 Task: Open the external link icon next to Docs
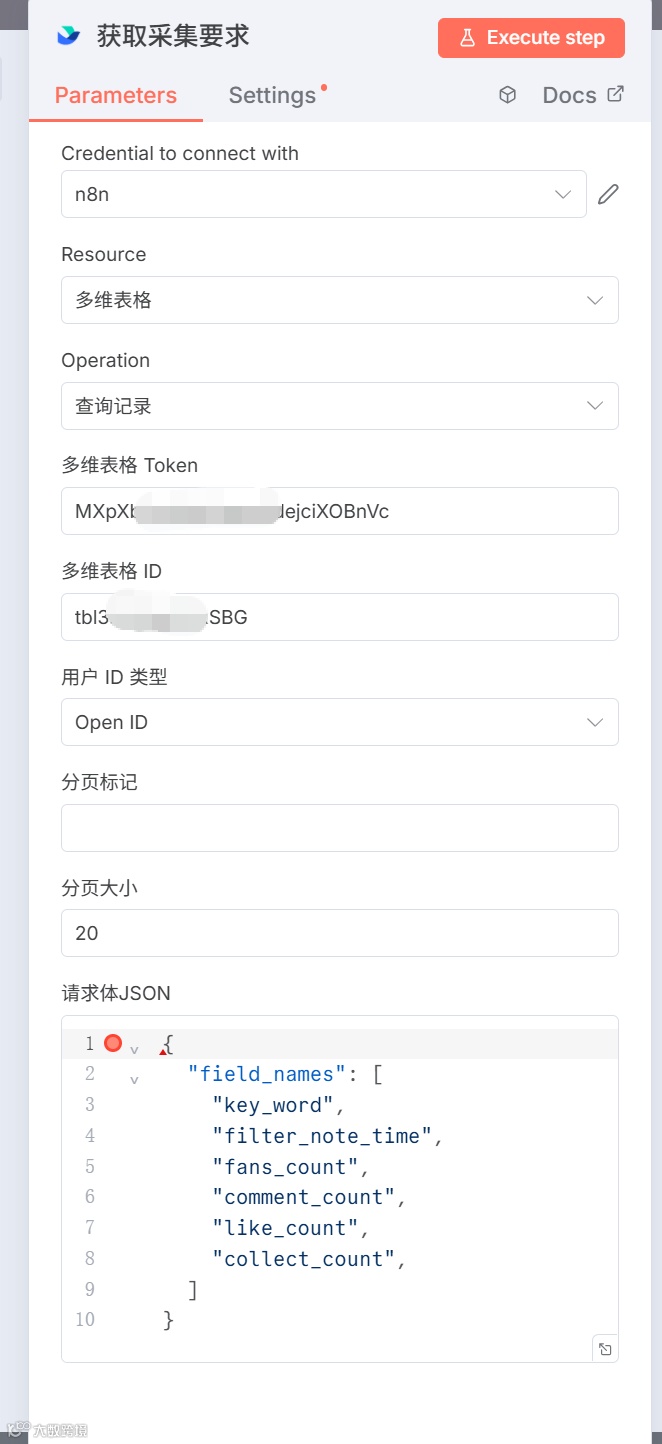pyautogui.click(x=616, y=94)
